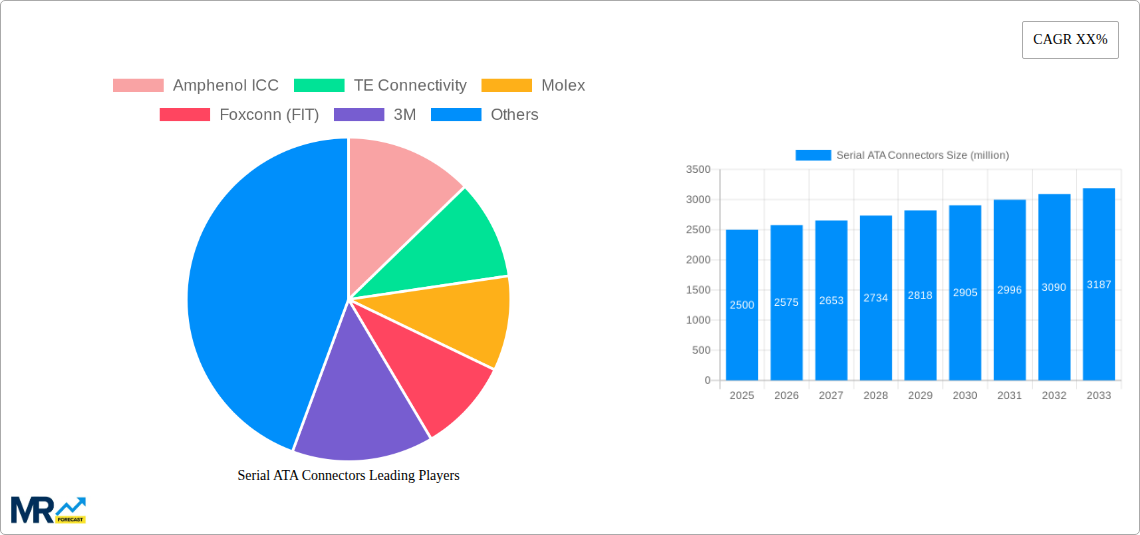Toggle the Others legend swatch
Screen dimensions: 1140x535
(456, 115)
